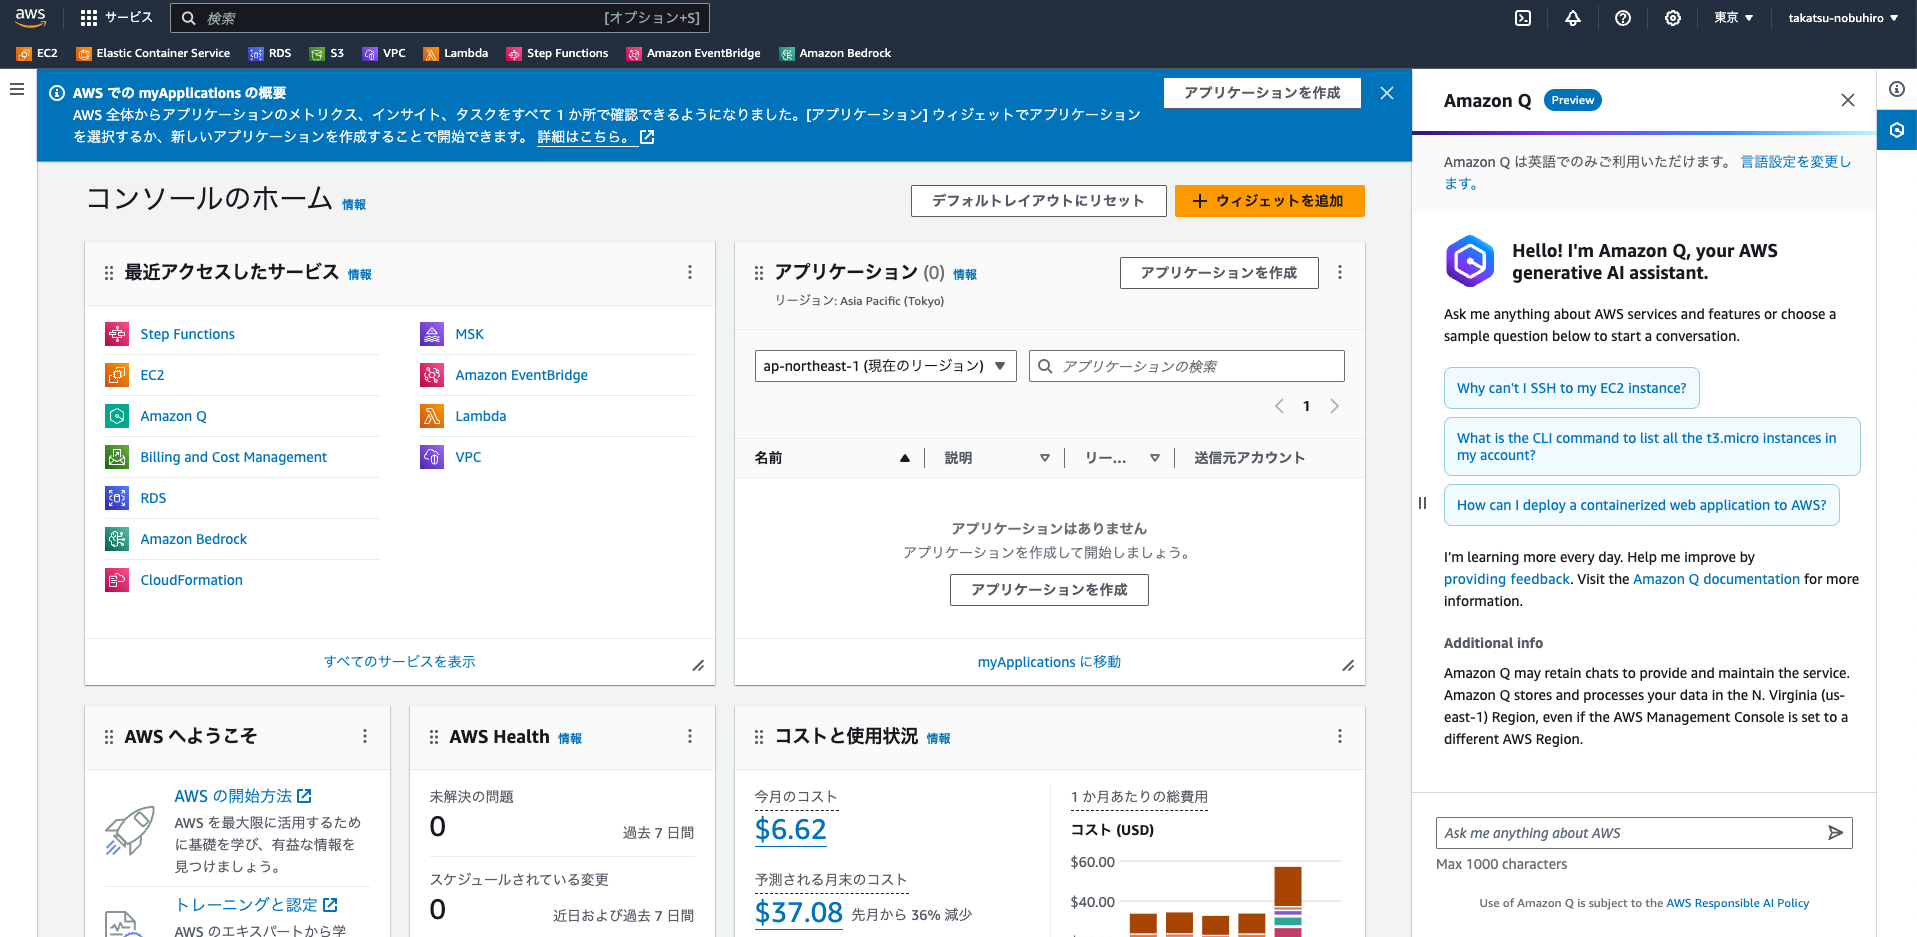Open the services grid menu
This screenshot has width=1917, height=937.
point(89,18)
